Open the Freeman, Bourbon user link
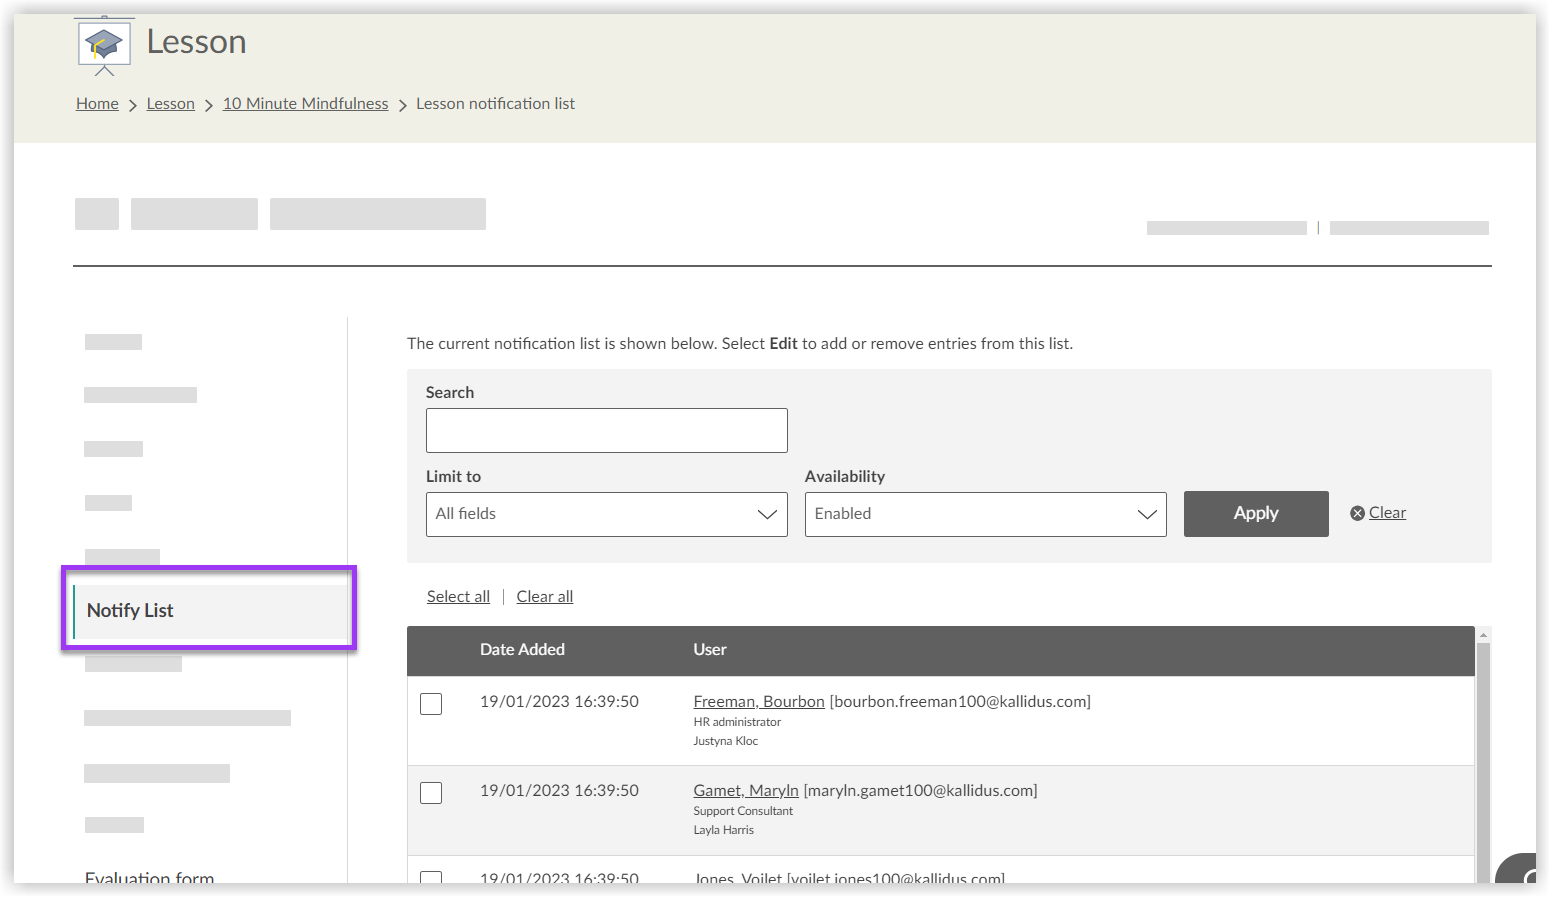 [x=758, y=702]
